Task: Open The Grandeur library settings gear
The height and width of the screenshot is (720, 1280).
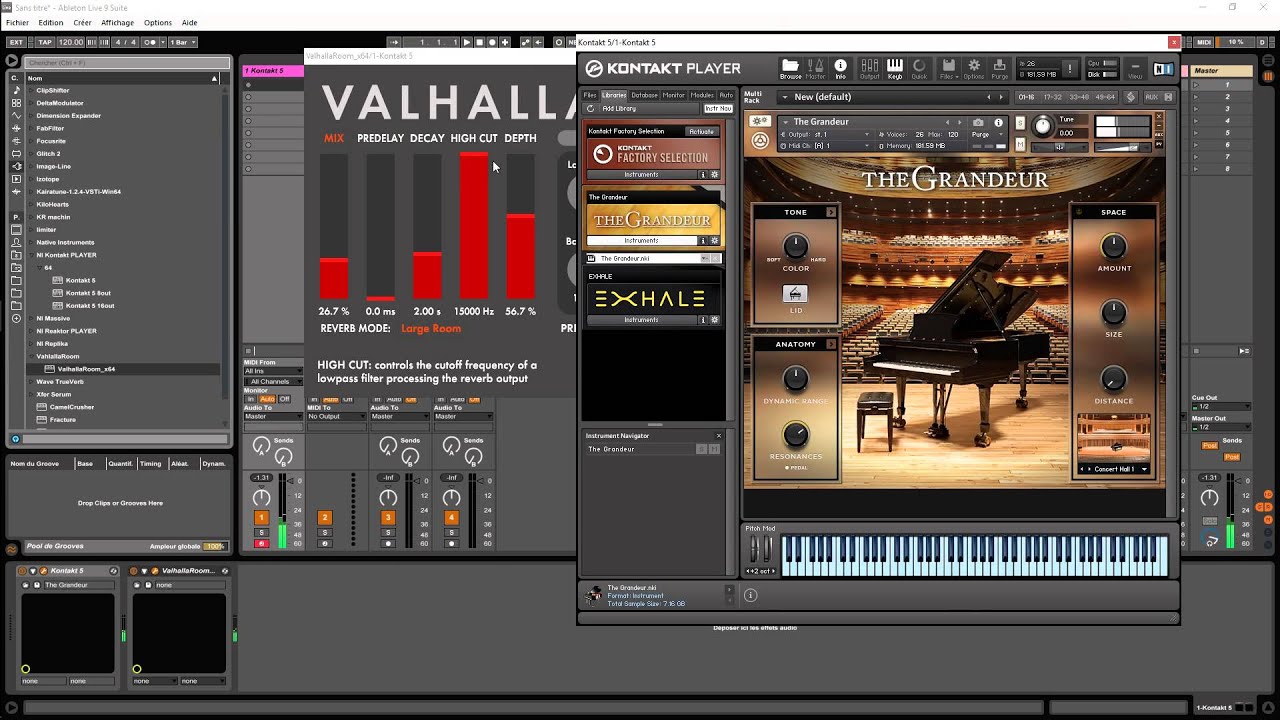Action: point(714,240)
